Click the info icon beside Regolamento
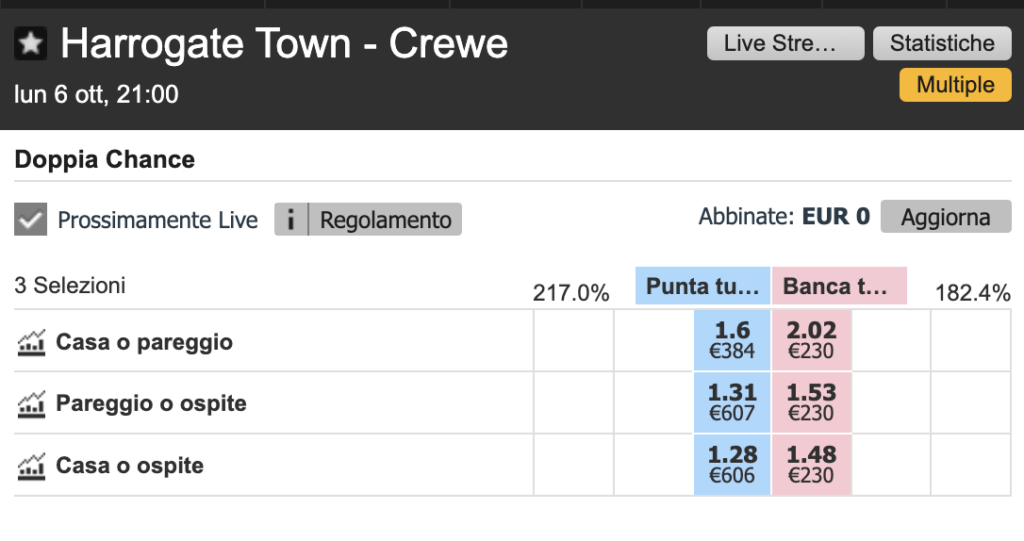This screenshot has width=1024, height=541. tap(291, 219)
